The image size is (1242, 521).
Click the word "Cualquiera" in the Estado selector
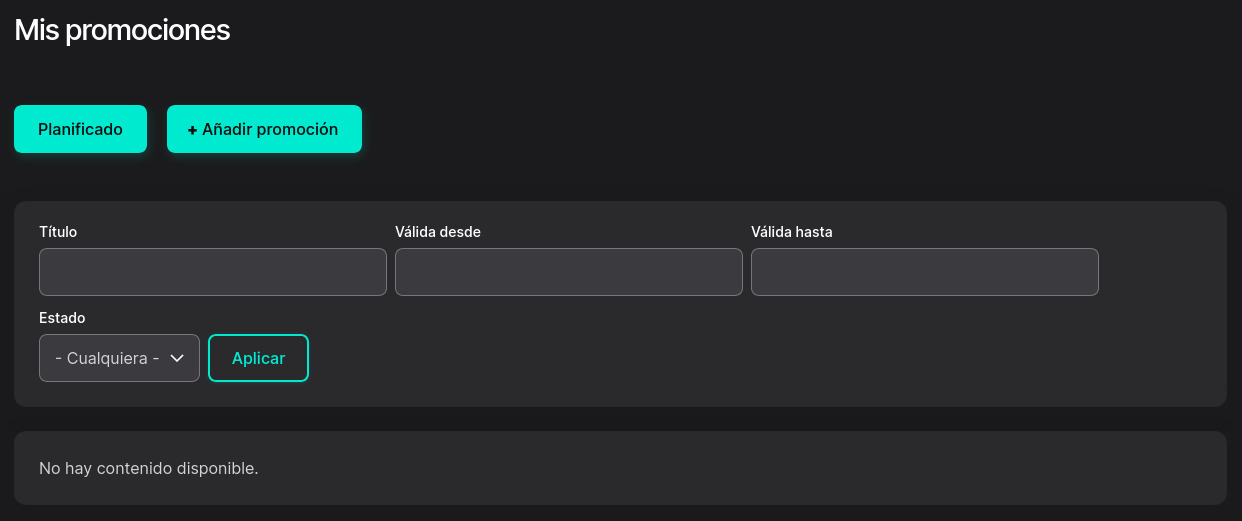pos(107,358)
